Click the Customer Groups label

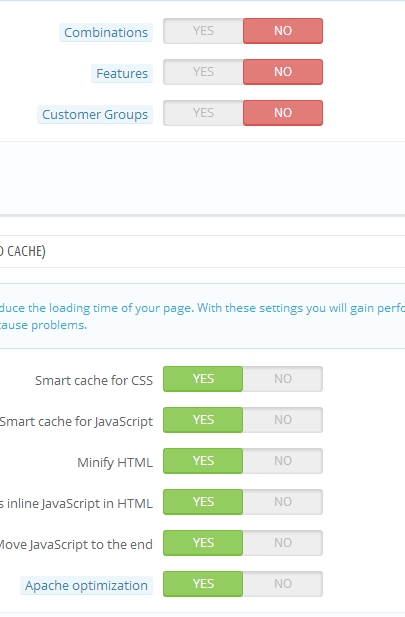click(x=95, y=115)
